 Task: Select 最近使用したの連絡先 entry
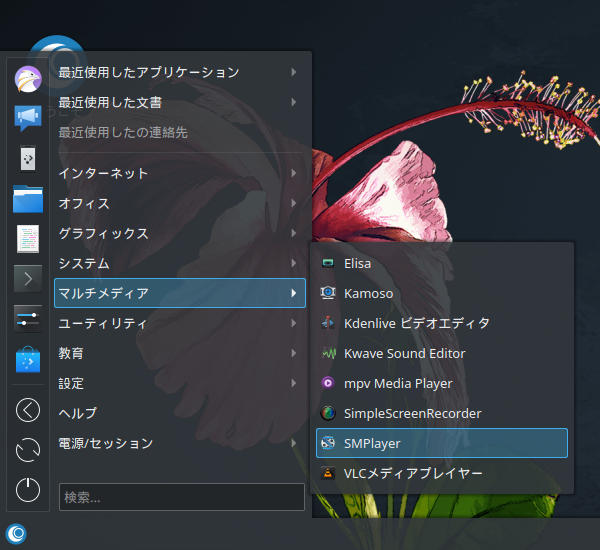[180, 132]
